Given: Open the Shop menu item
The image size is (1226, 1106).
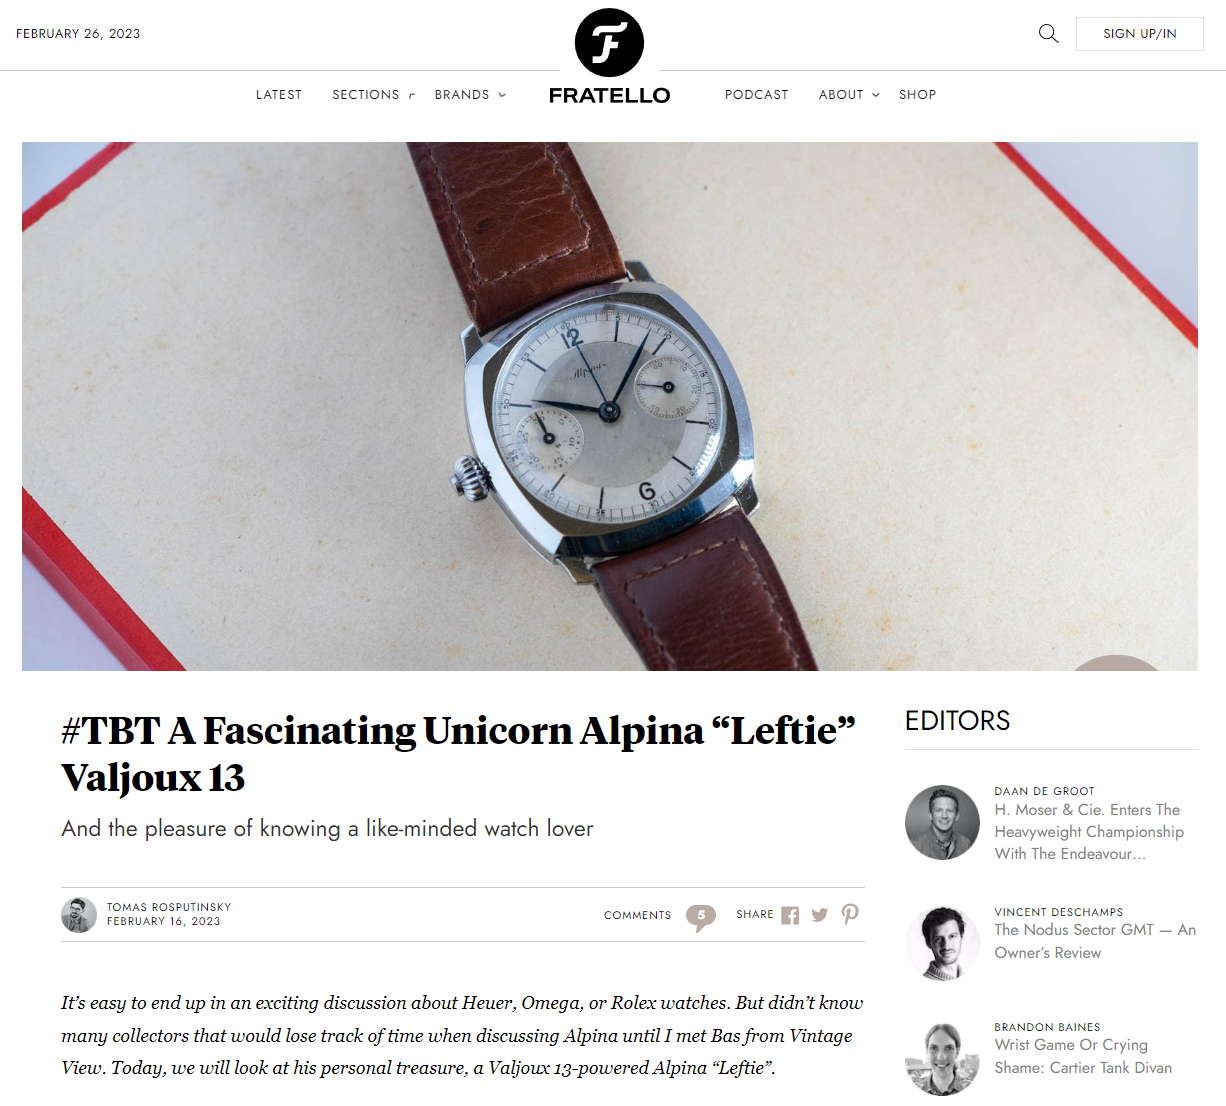Looking at the screenshot, I should pyautogui.click(x=917, y=95).
